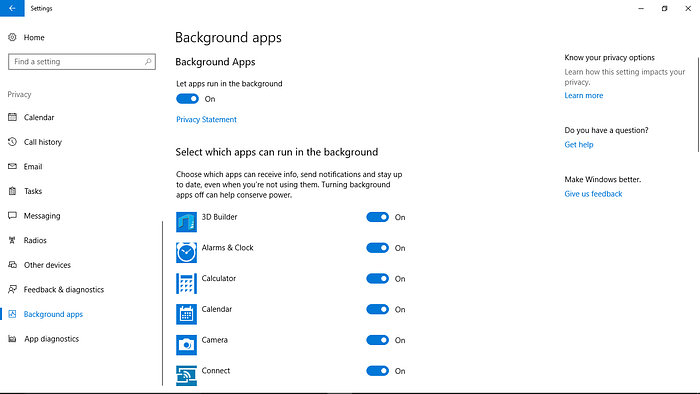This screenshot has width=700, height=394.
Task: Click the Call history clock icon
Action: point(12,142)
